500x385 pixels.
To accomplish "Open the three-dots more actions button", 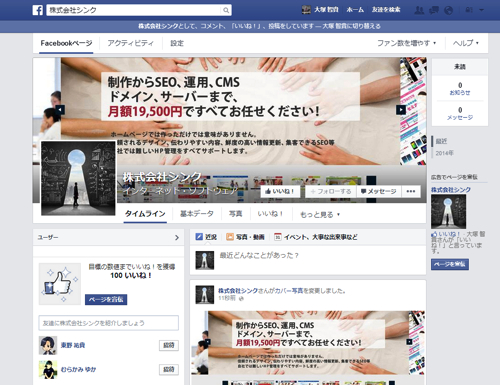I will (x=411, y=191).
